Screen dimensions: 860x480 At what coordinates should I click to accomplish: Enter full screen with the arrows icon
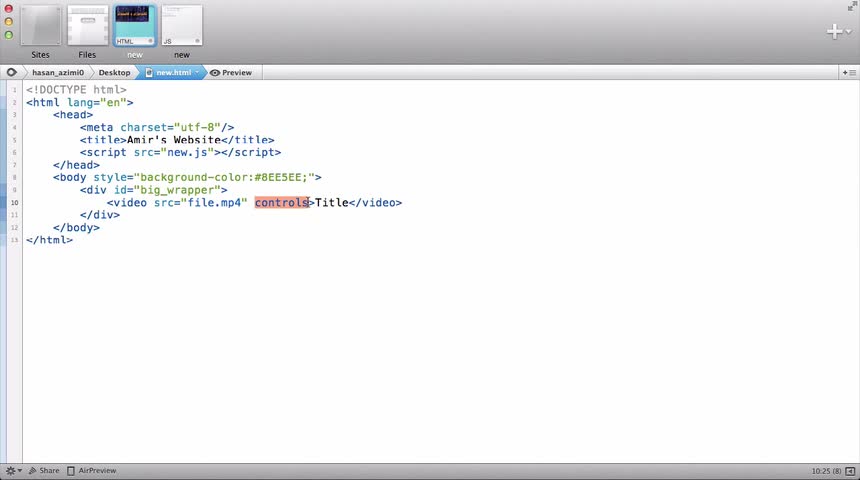852,6
